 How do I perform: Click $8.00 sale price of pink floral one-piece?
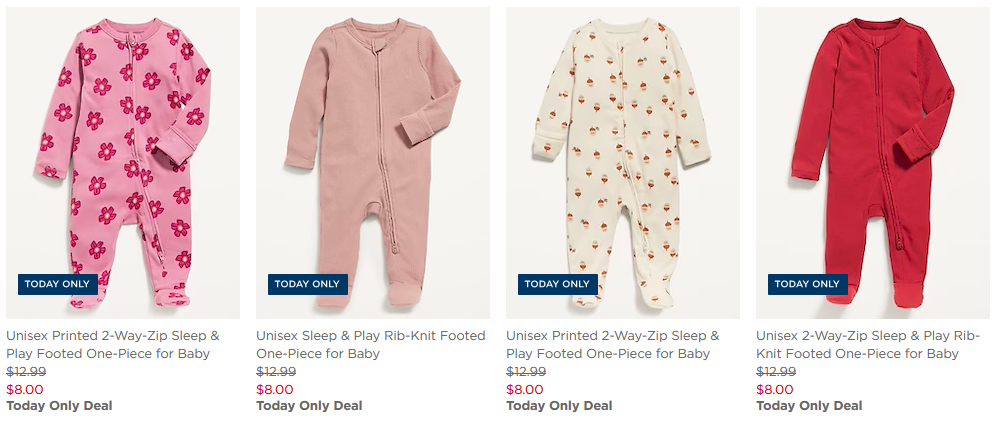[25, 389]
